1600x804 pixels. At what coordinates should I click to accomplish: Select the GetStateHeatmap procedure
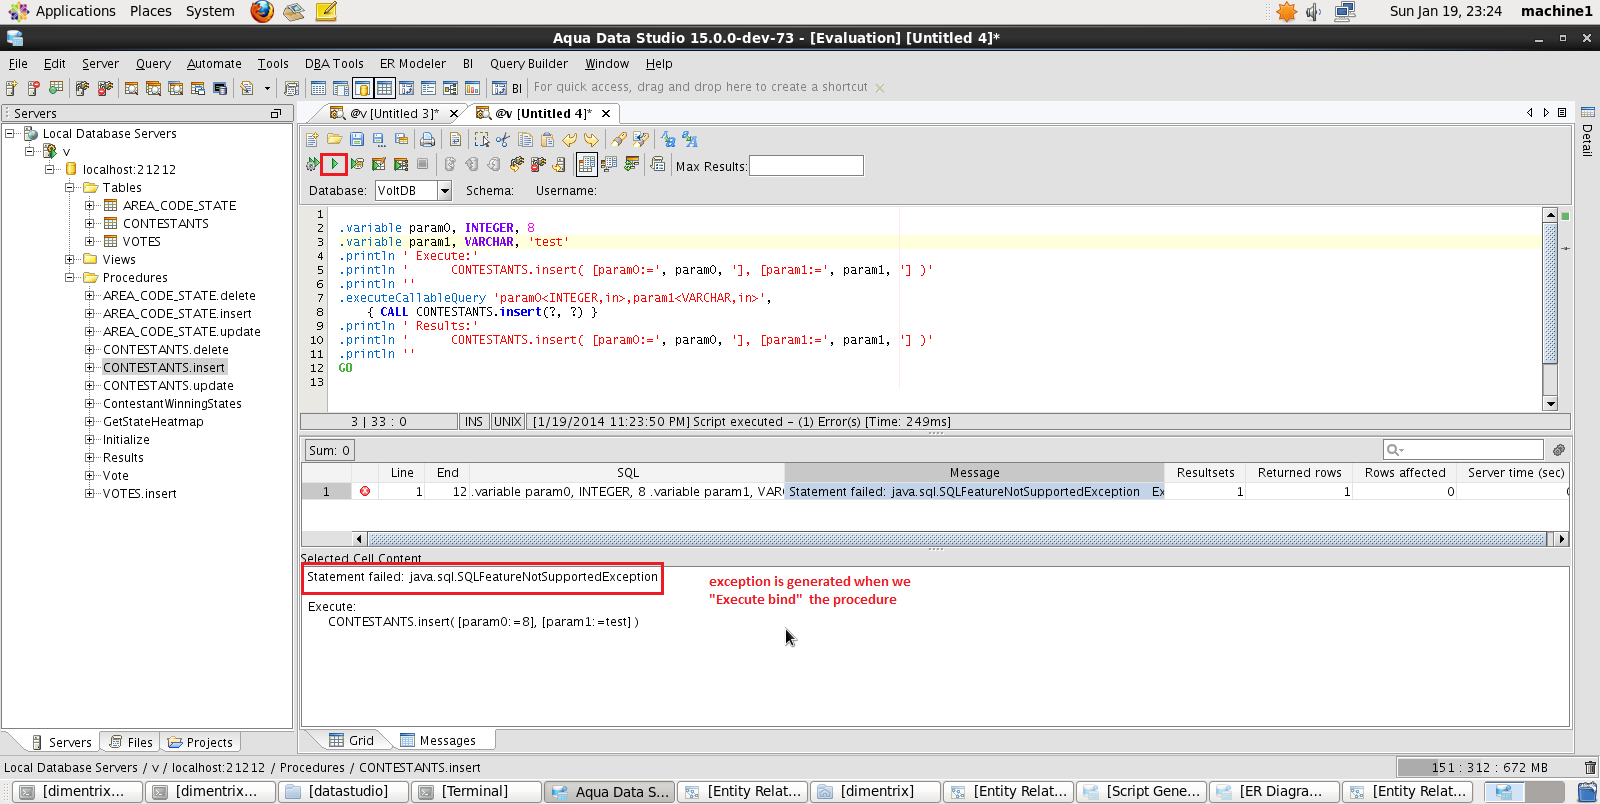click(153, 422)
